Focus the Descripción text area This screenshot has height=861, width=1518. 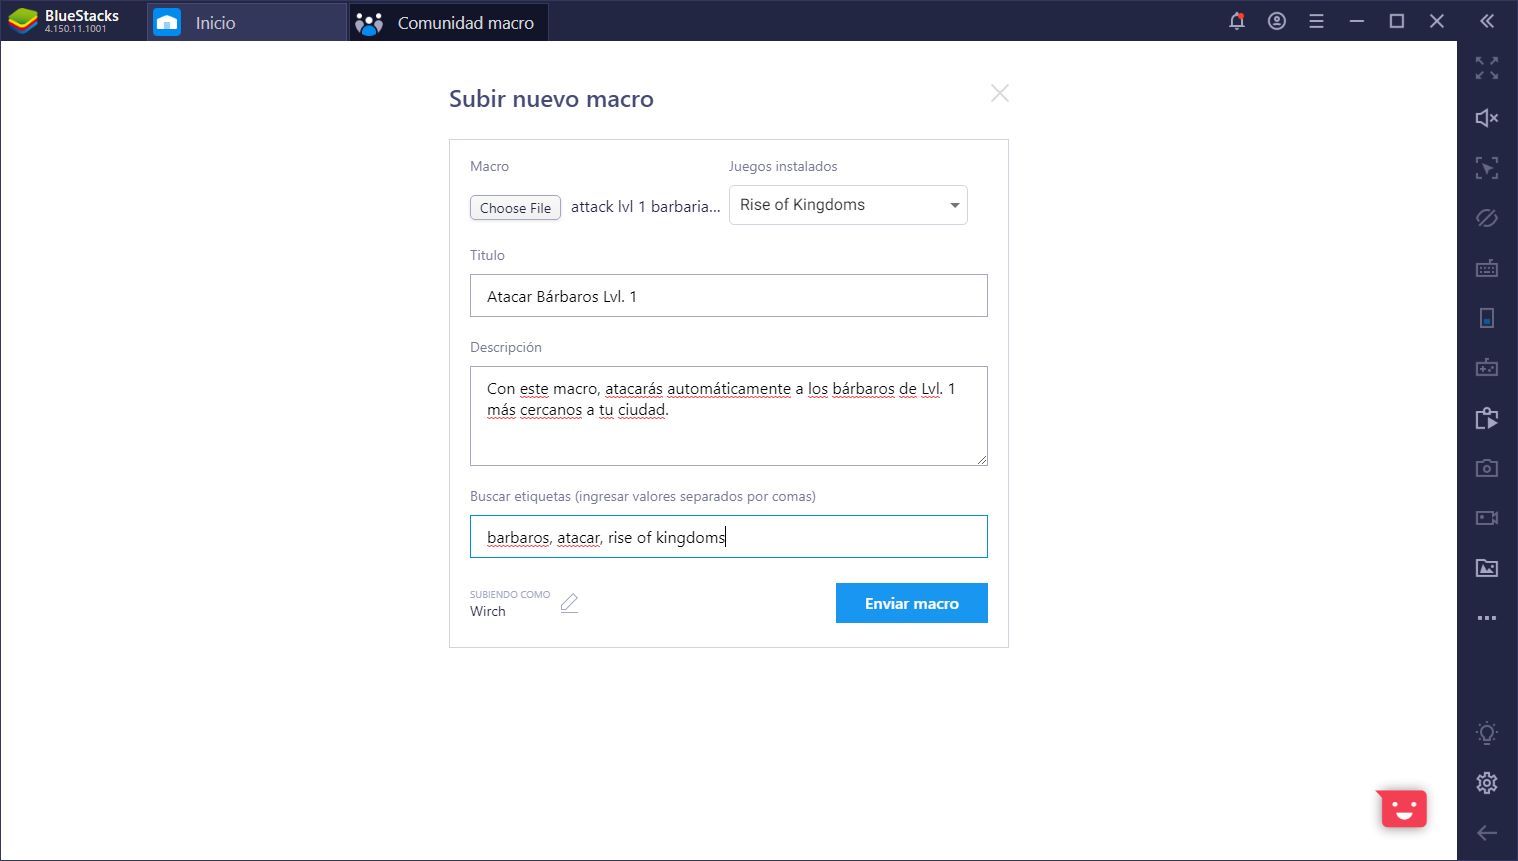pyautogui.click(x=729, y=416)
